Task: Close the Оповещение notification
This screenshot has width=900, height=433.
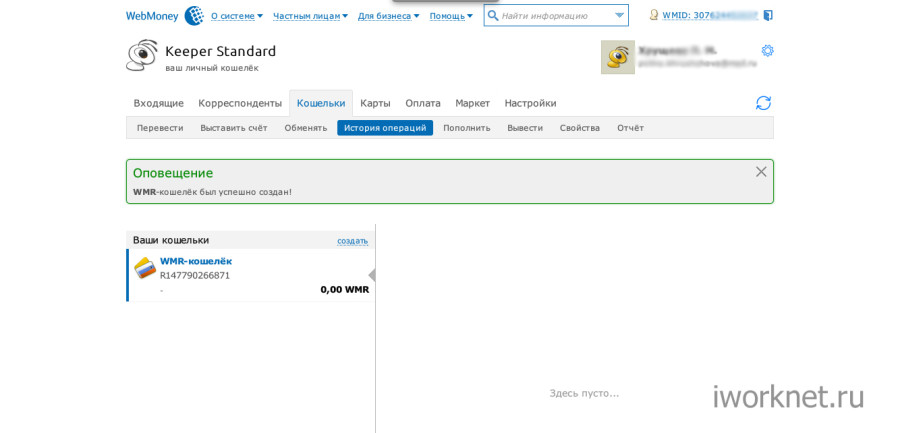Action: (x=761, y=172)
